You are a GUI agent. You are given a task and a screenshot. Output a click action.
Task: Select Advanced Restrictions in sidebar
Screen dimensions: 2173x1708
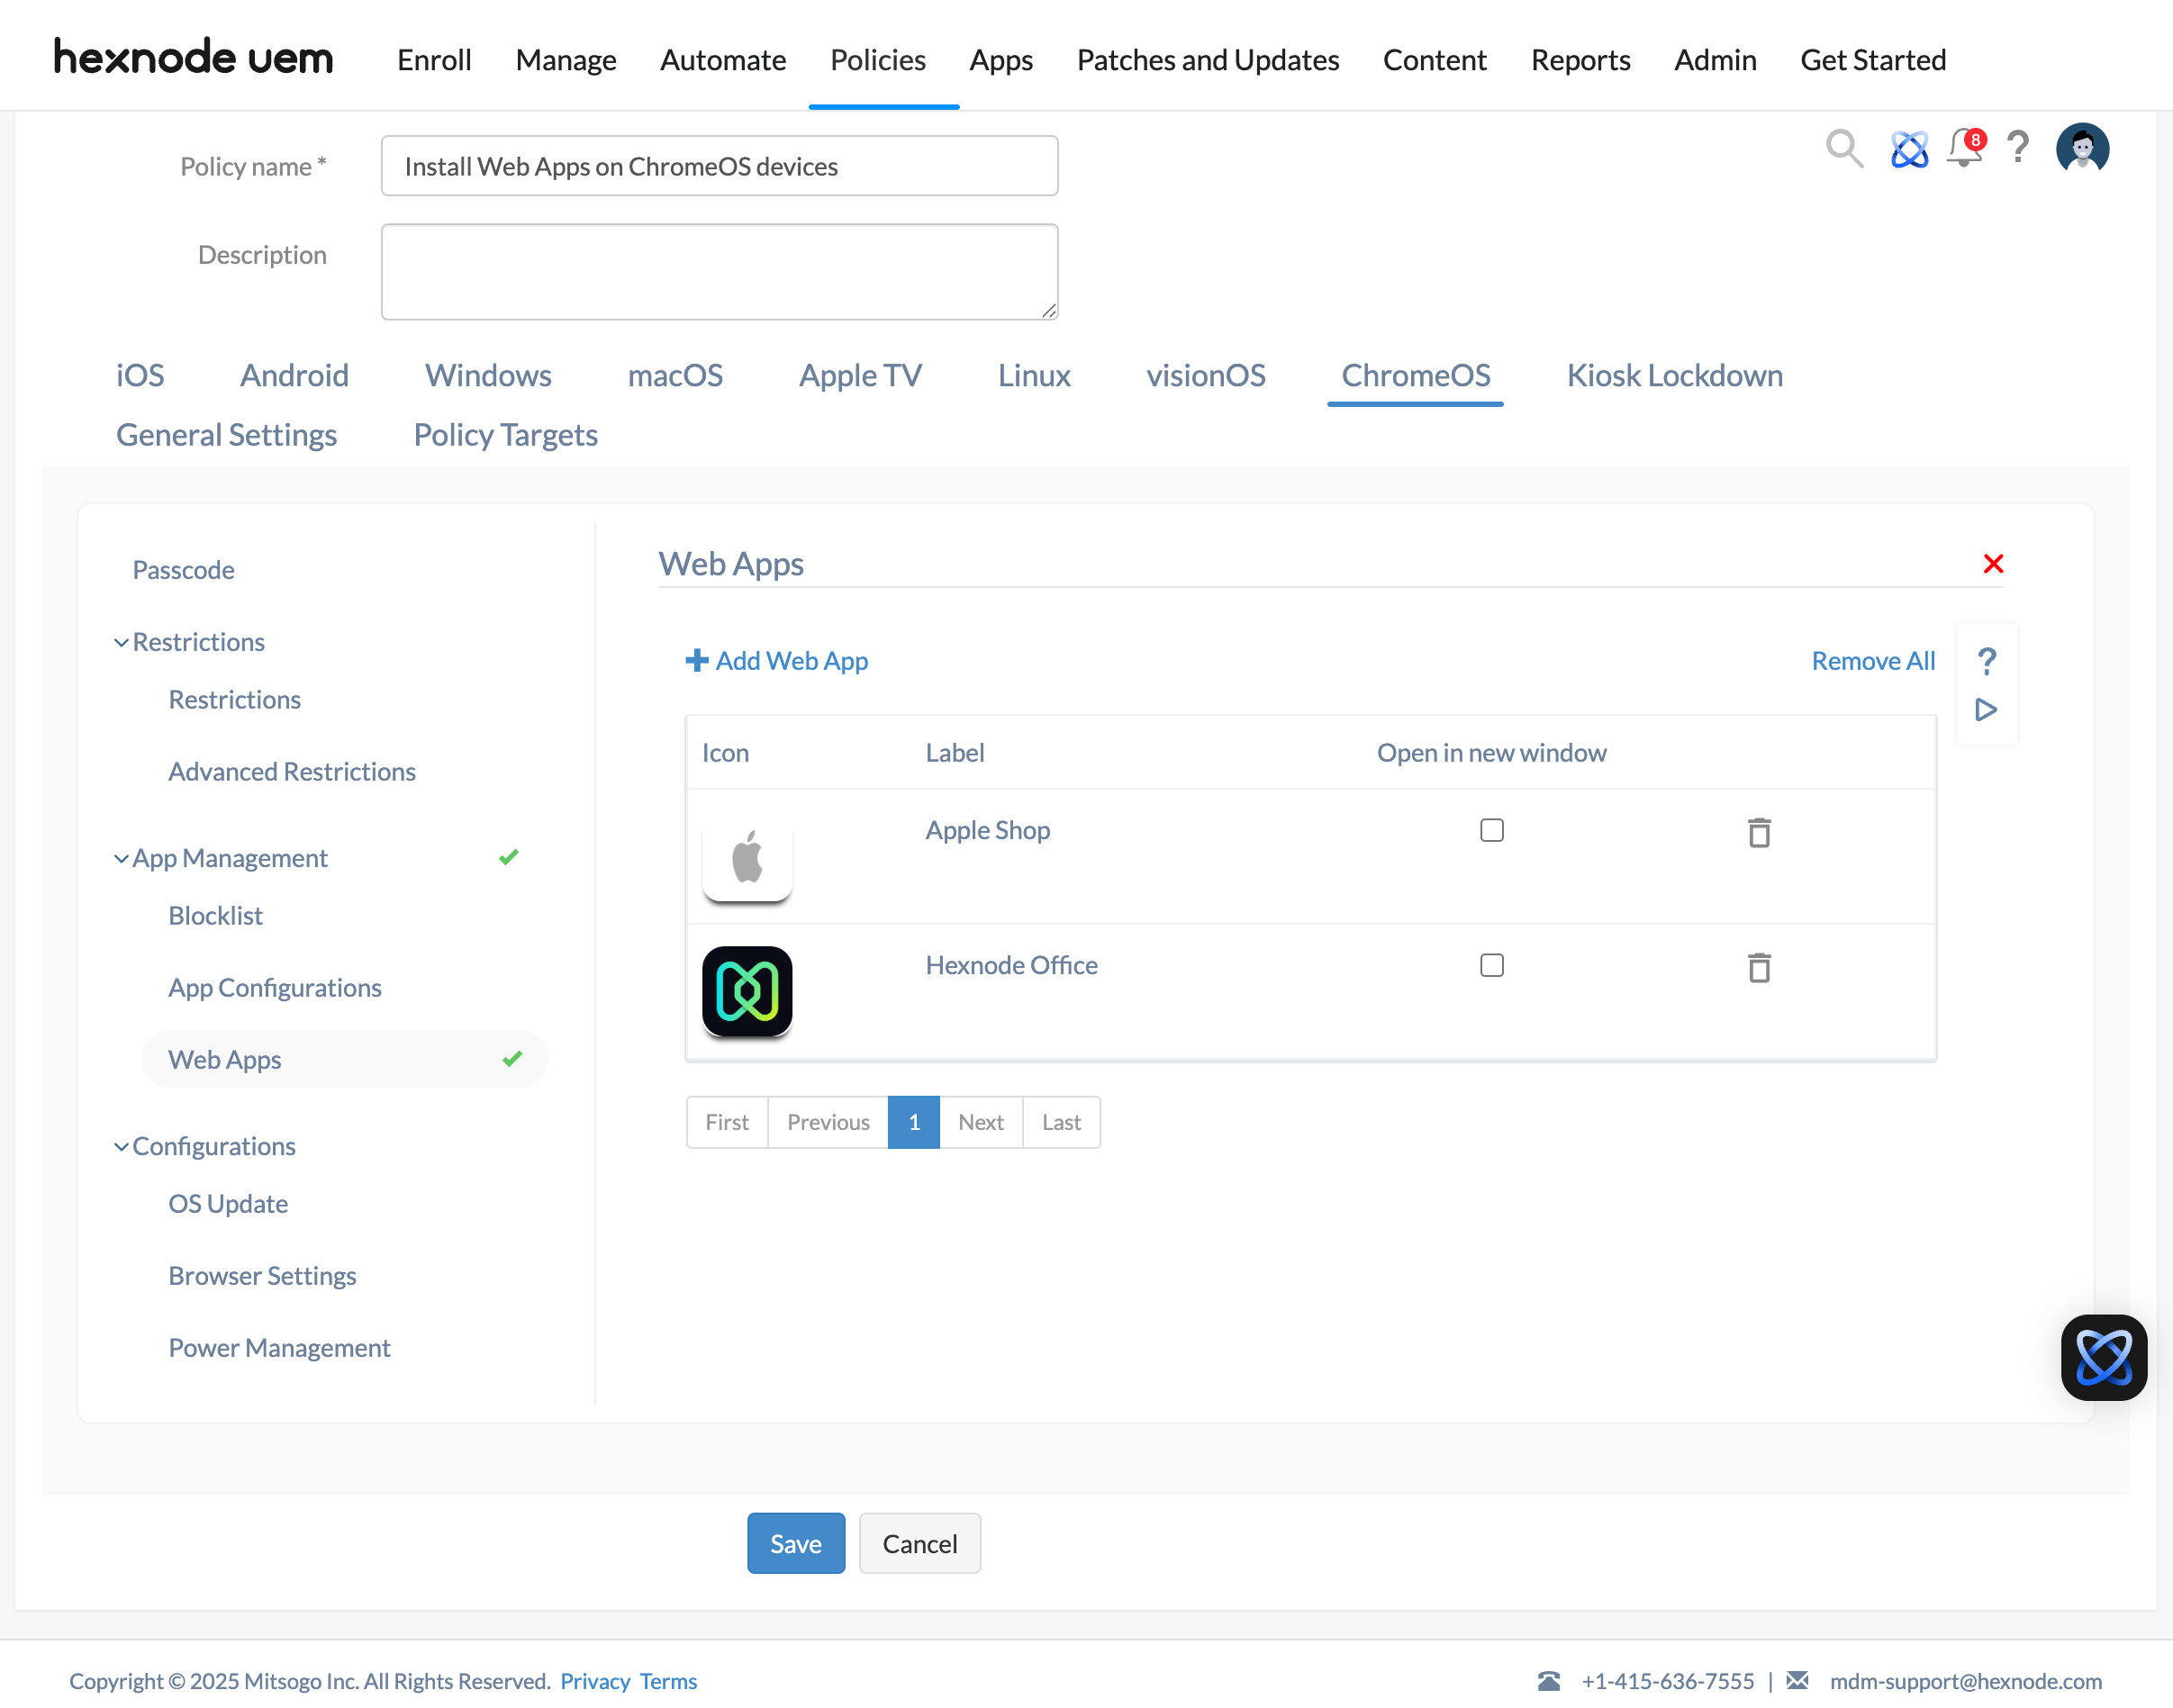[x=291, y=771]
